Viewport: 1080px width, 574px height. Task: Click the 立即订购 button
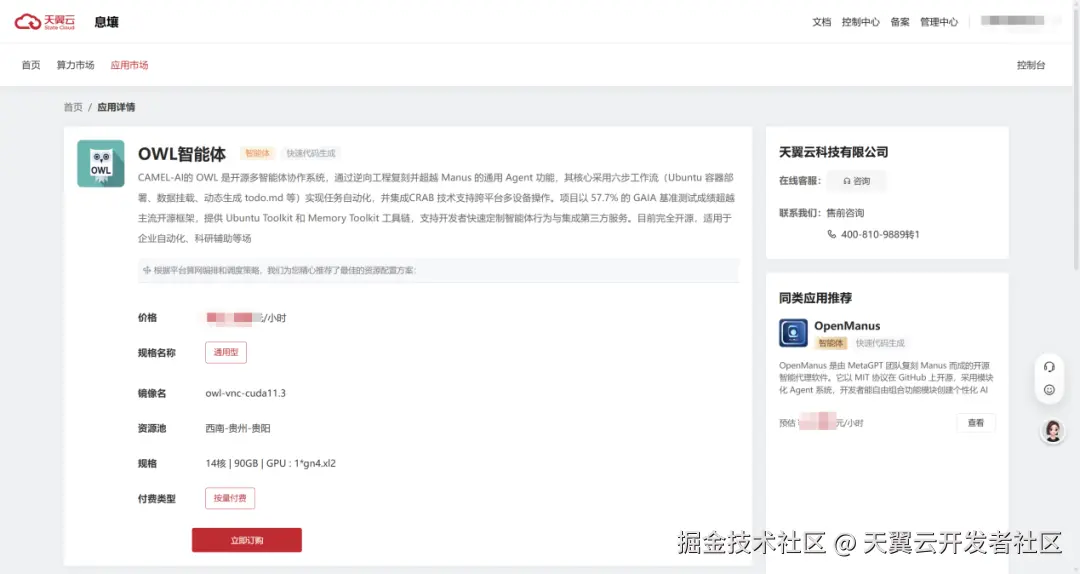(247, 540)
